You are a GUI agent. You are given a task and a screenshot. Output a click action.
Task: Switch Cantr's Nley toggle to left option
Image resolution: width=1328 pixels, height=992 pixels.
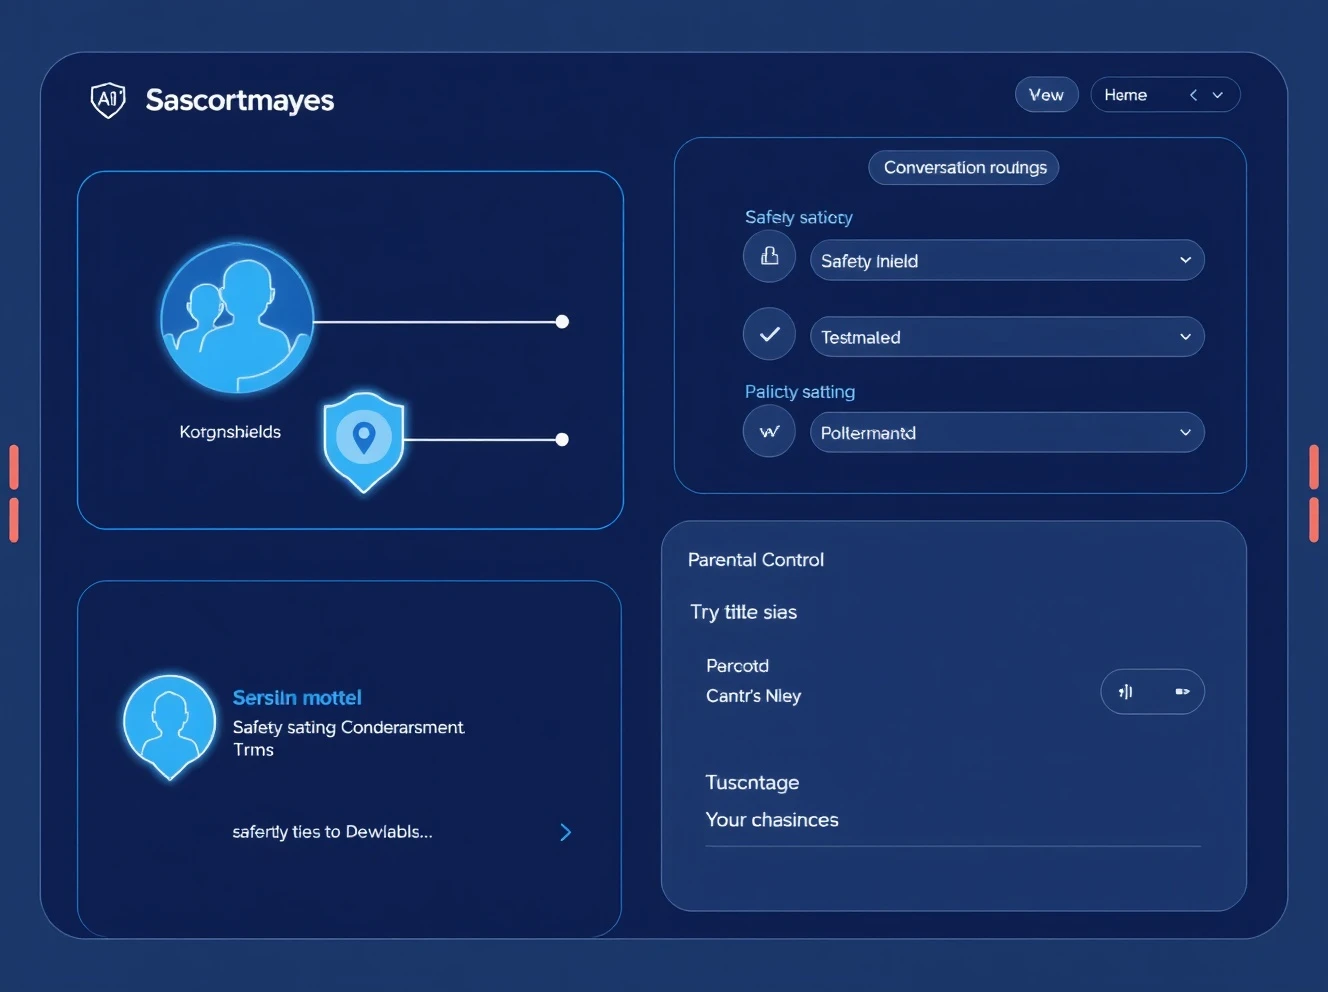[x=1126, y=692]
